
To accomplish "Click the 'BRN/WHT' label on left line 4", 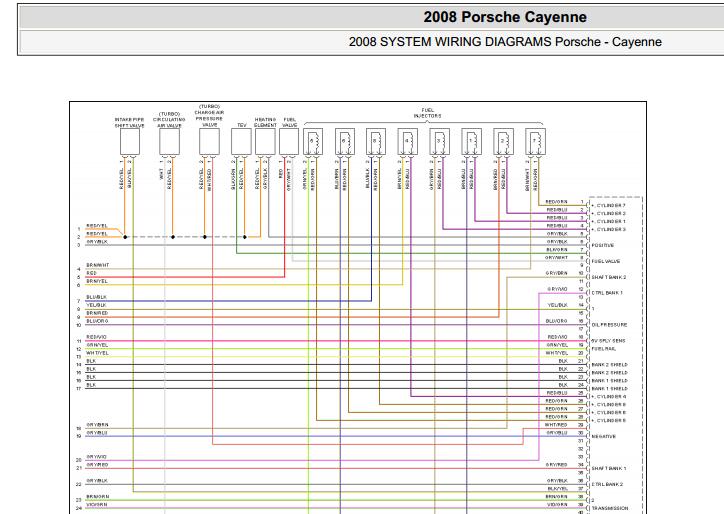I will [x=97, y=266].
